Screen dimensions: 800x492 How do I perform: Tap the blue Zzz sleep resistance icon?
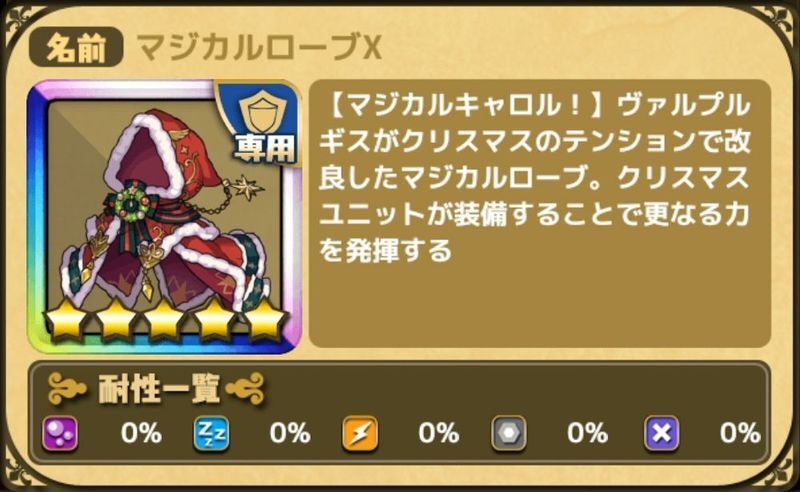[x=211, y=433]
